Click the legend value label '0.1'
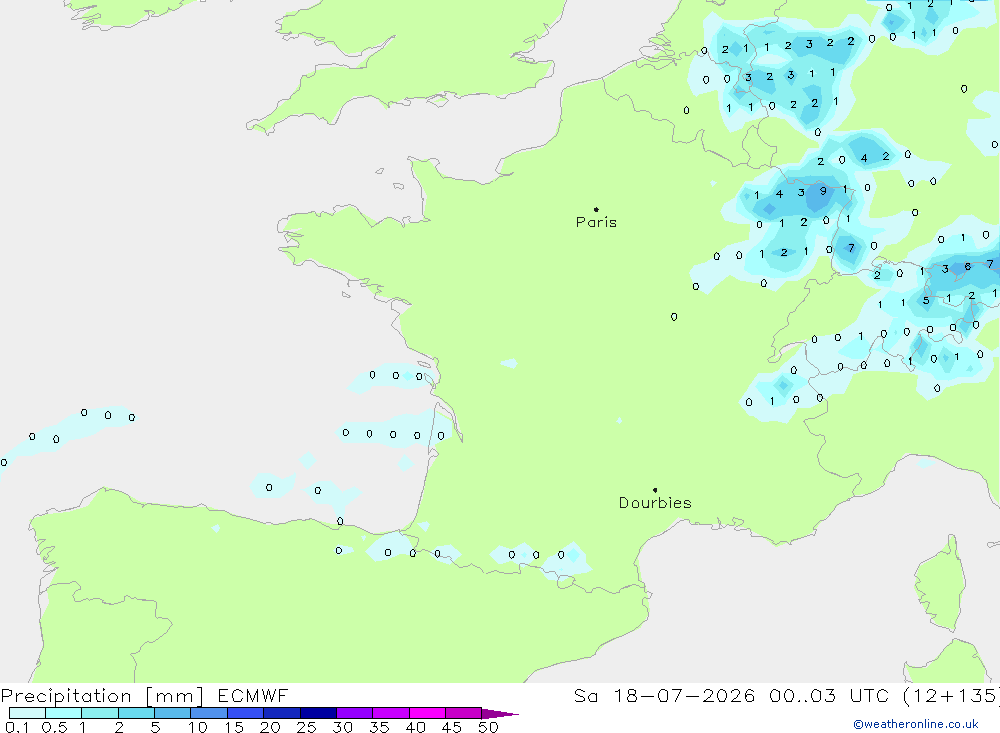The height and width of the screenshot is (733, 1000). pyautogui.click(x=17, y=727)
